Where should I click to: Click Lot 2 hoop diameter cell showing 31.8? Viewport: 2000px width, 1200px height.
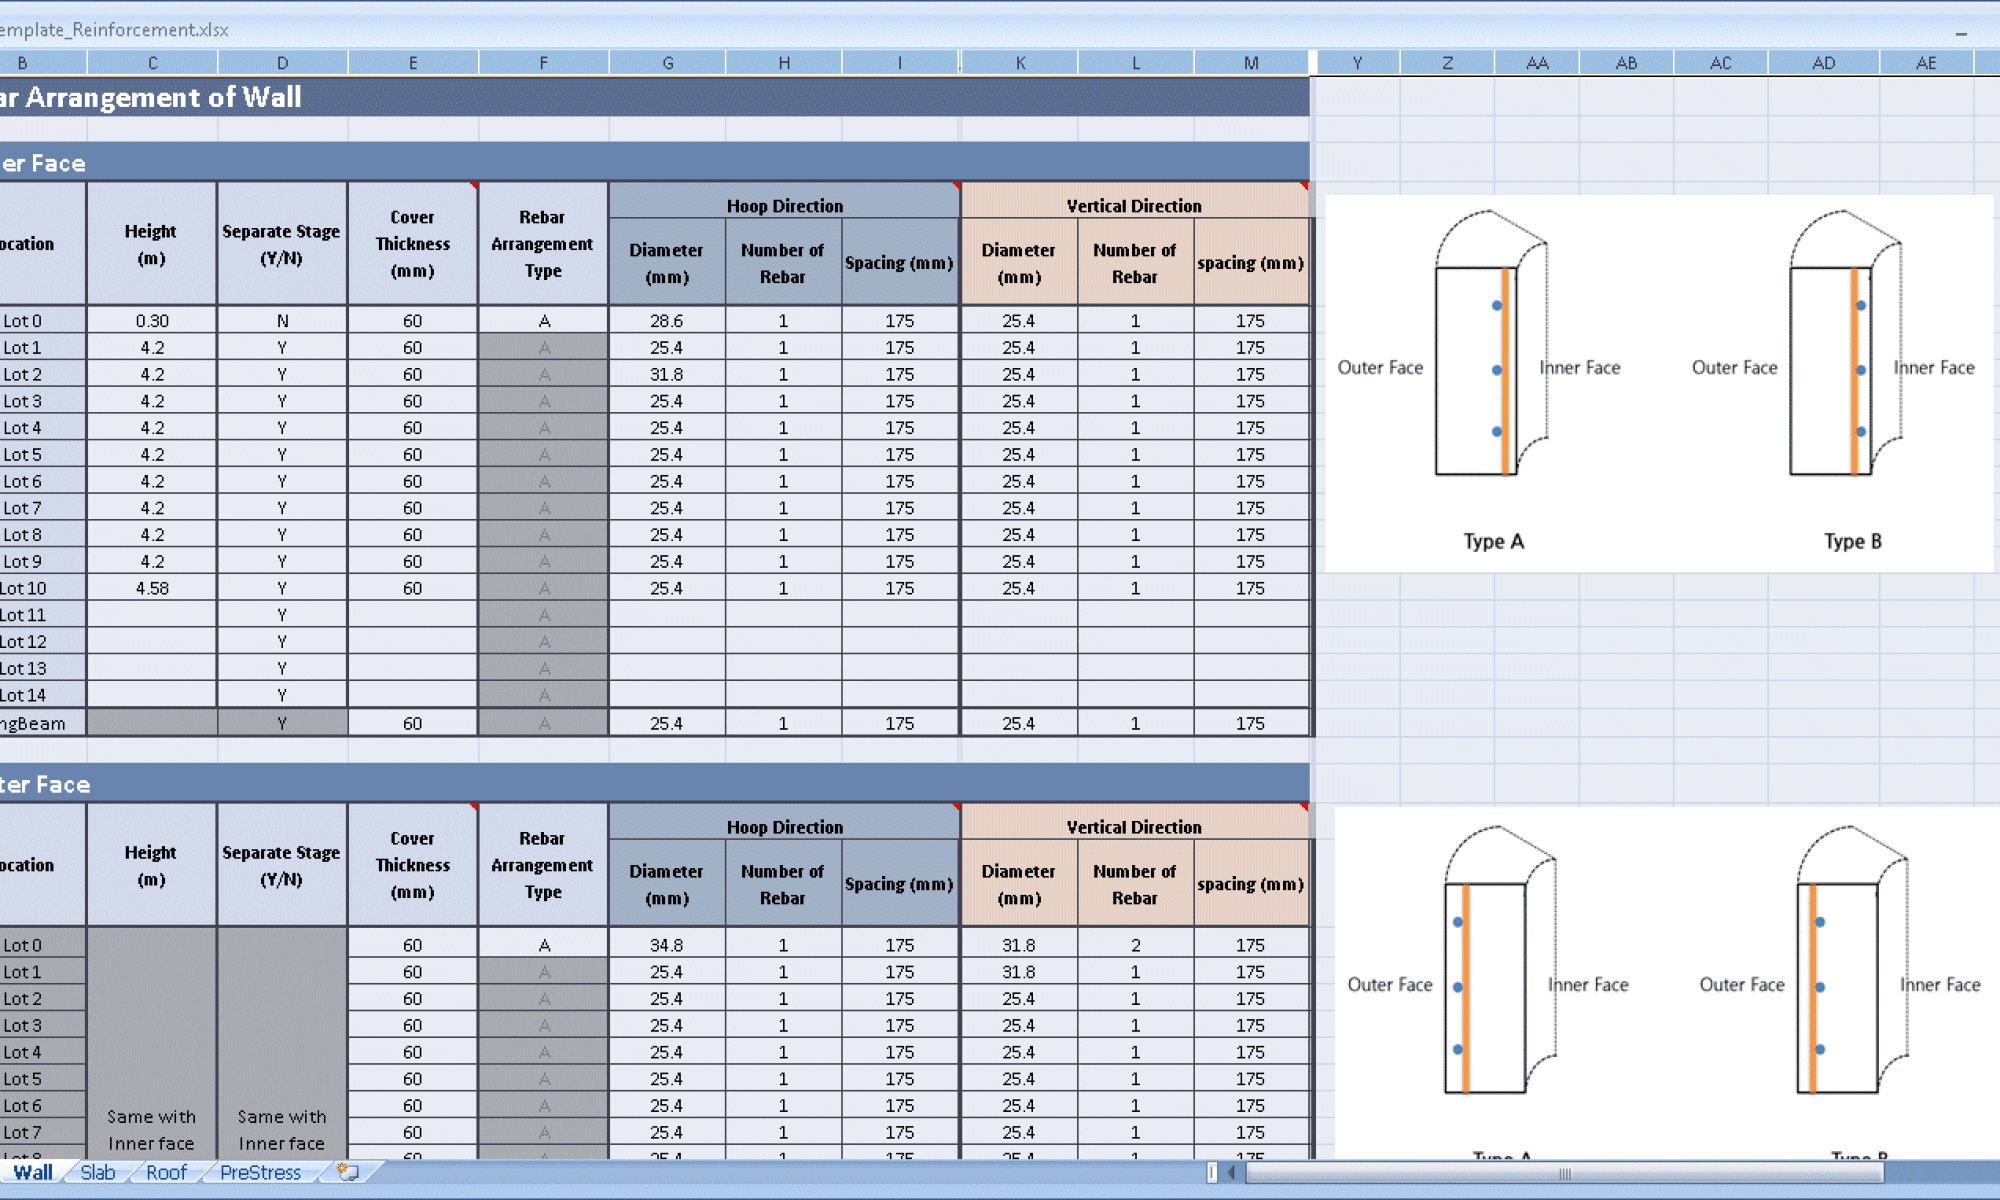click(666, 374)
